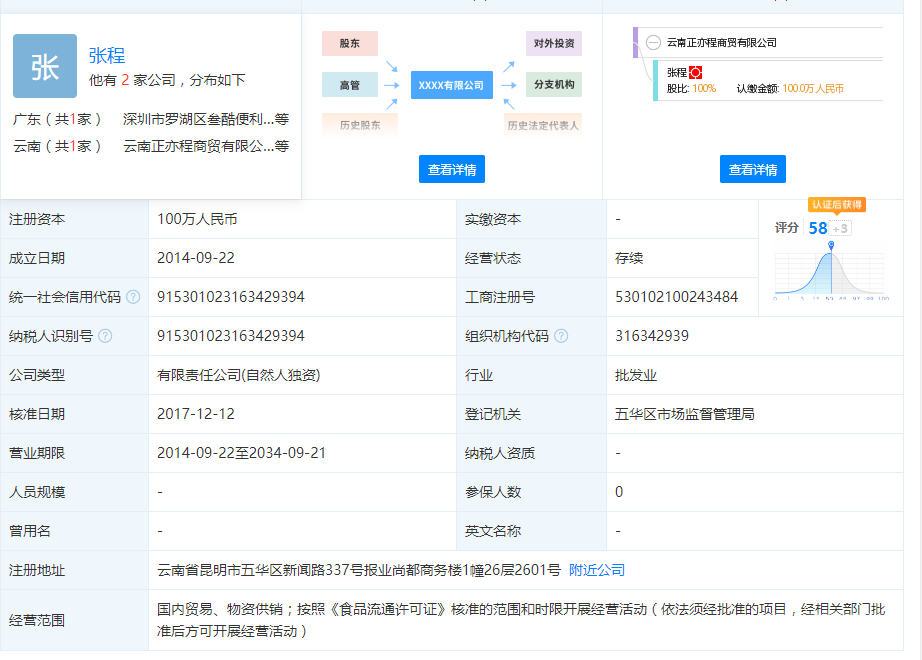Click 张程 shareholder name in the tree
The width and height of the screenshot is (922, 660).
[x=677, y=72]
